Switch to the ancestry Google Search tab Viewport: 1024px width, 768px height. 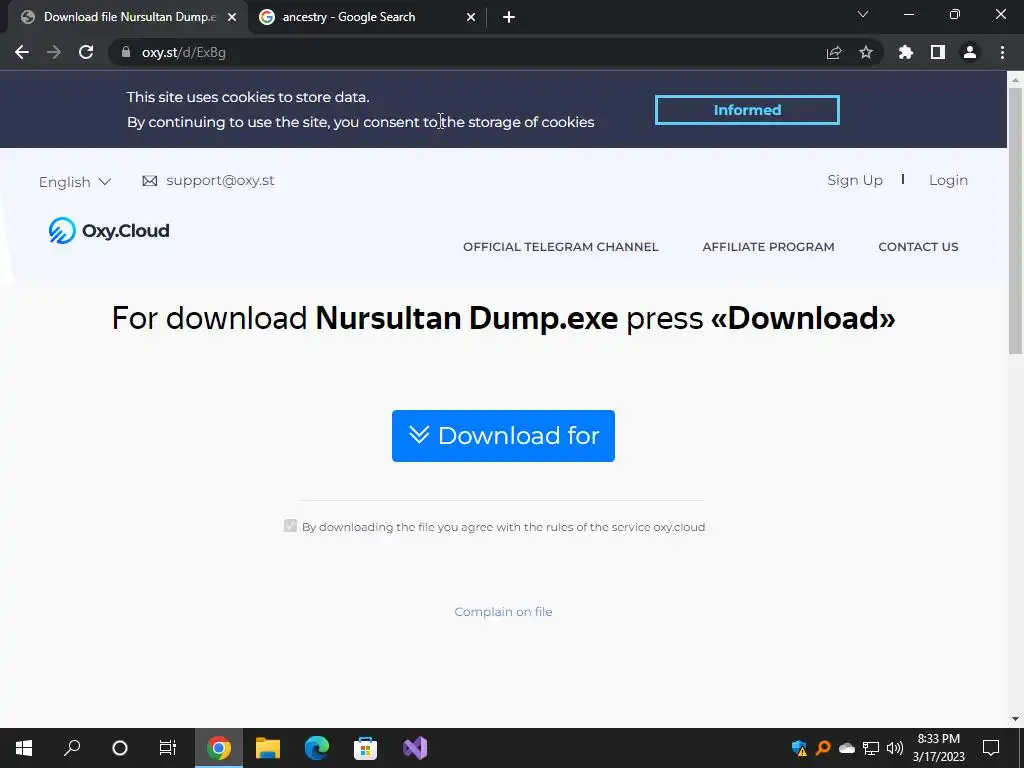[368, 17]
